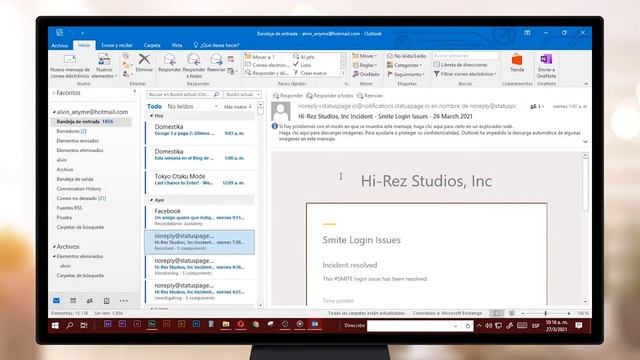Open the Facebook email
The image size is (640, 360).
tap(200, 217)
